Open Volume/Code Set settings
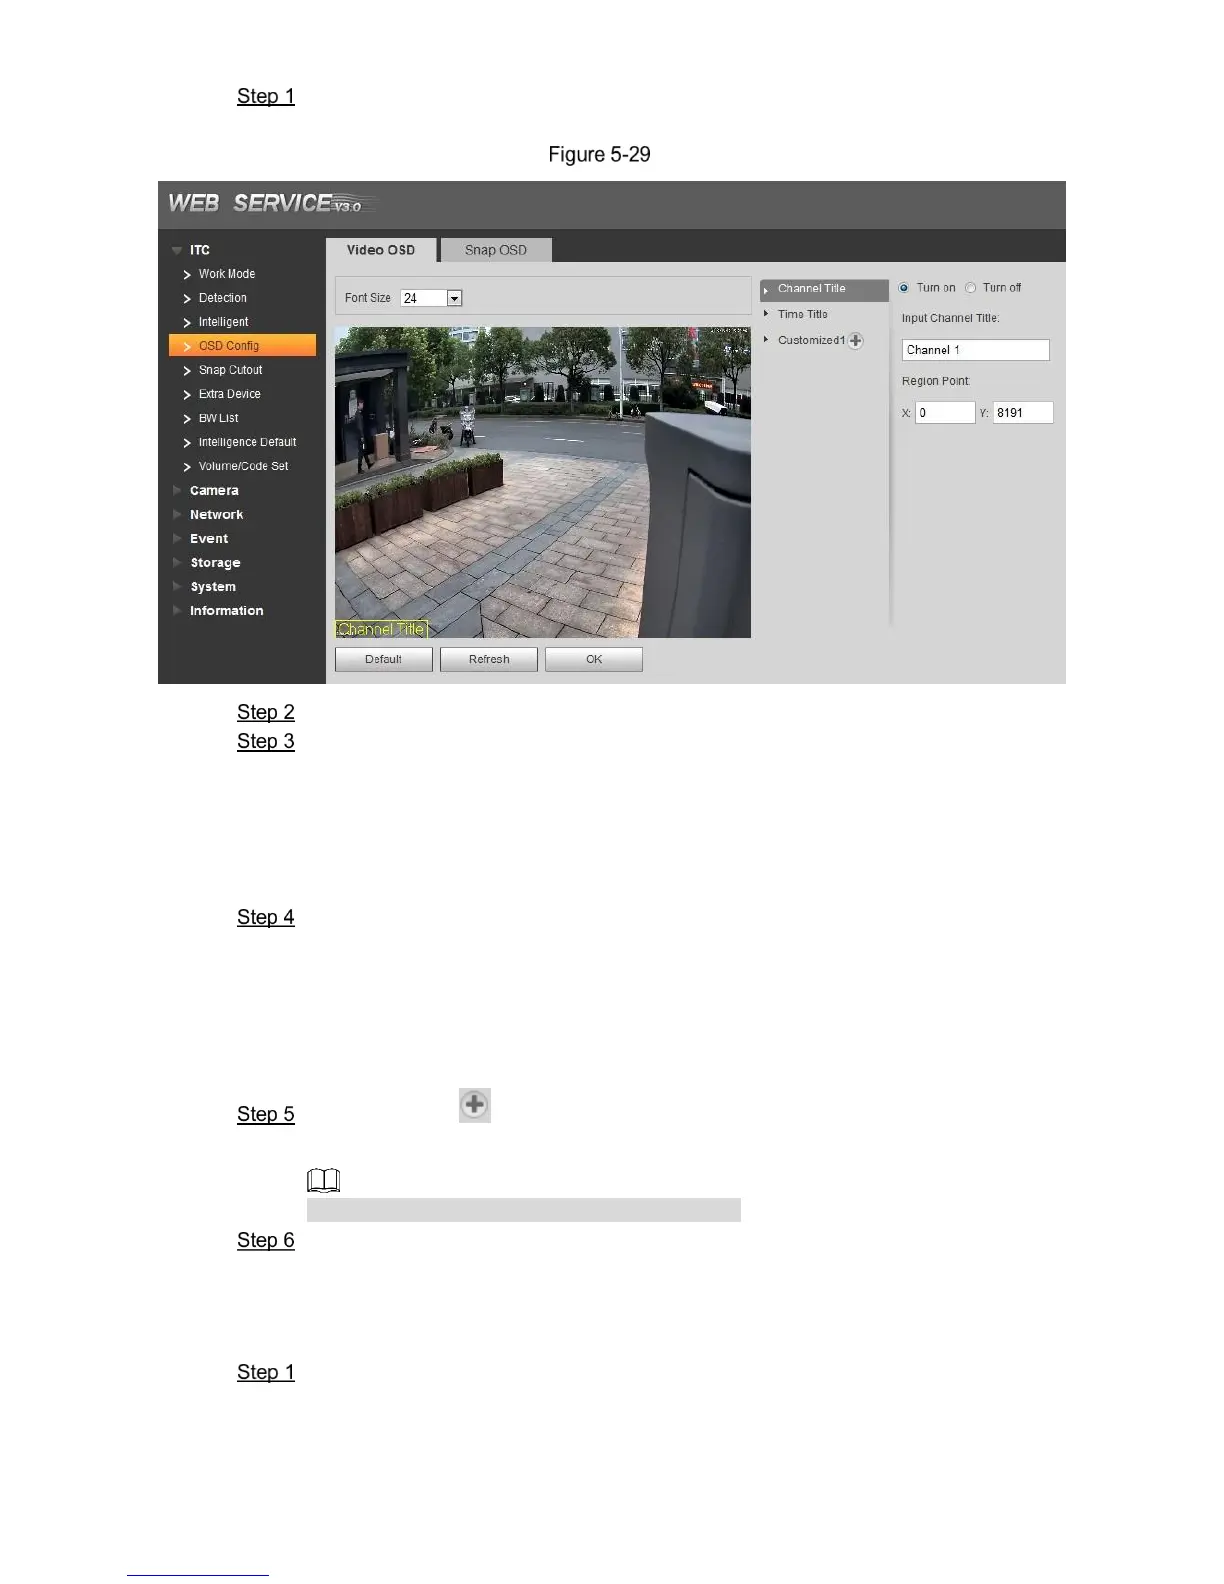 243,466
